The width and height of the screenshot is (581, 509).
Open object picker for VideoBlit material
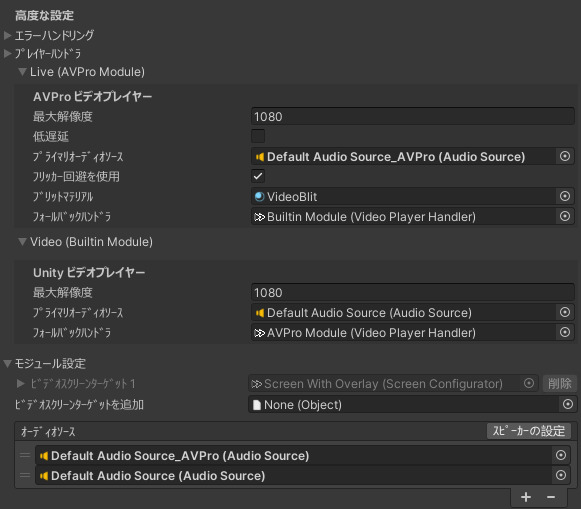[565, 196]
